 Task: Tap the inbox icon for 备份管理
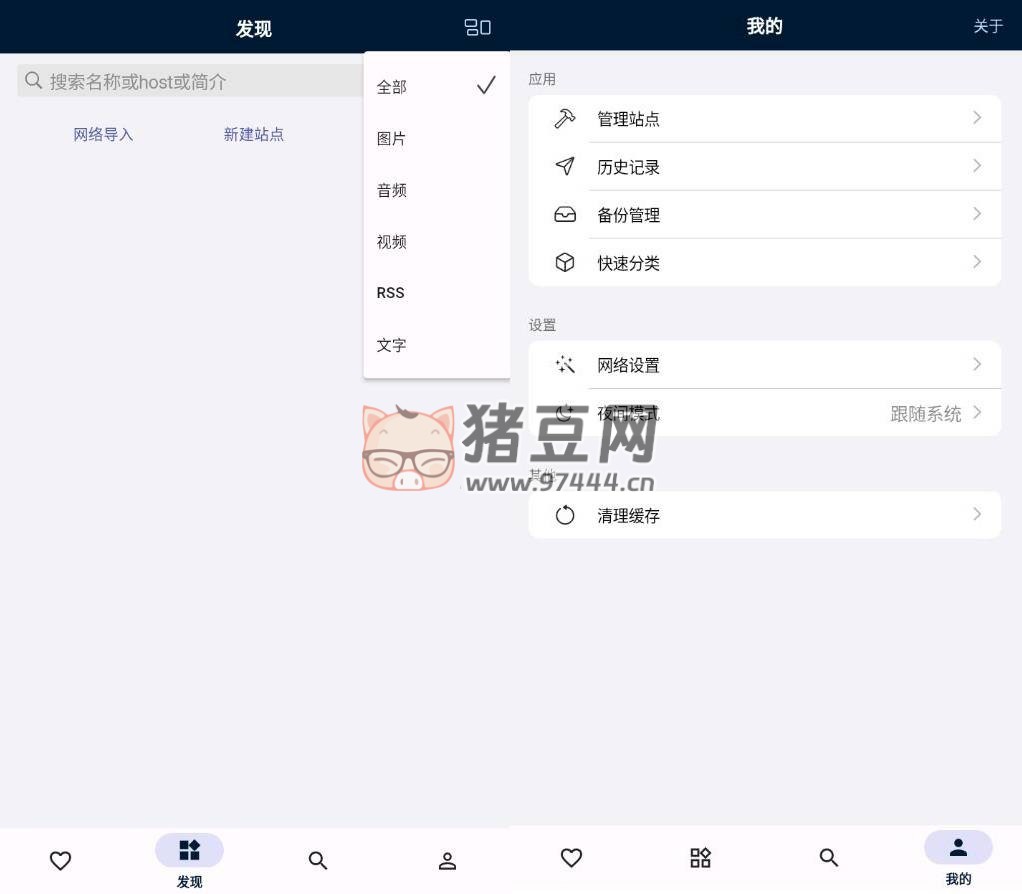565,215
